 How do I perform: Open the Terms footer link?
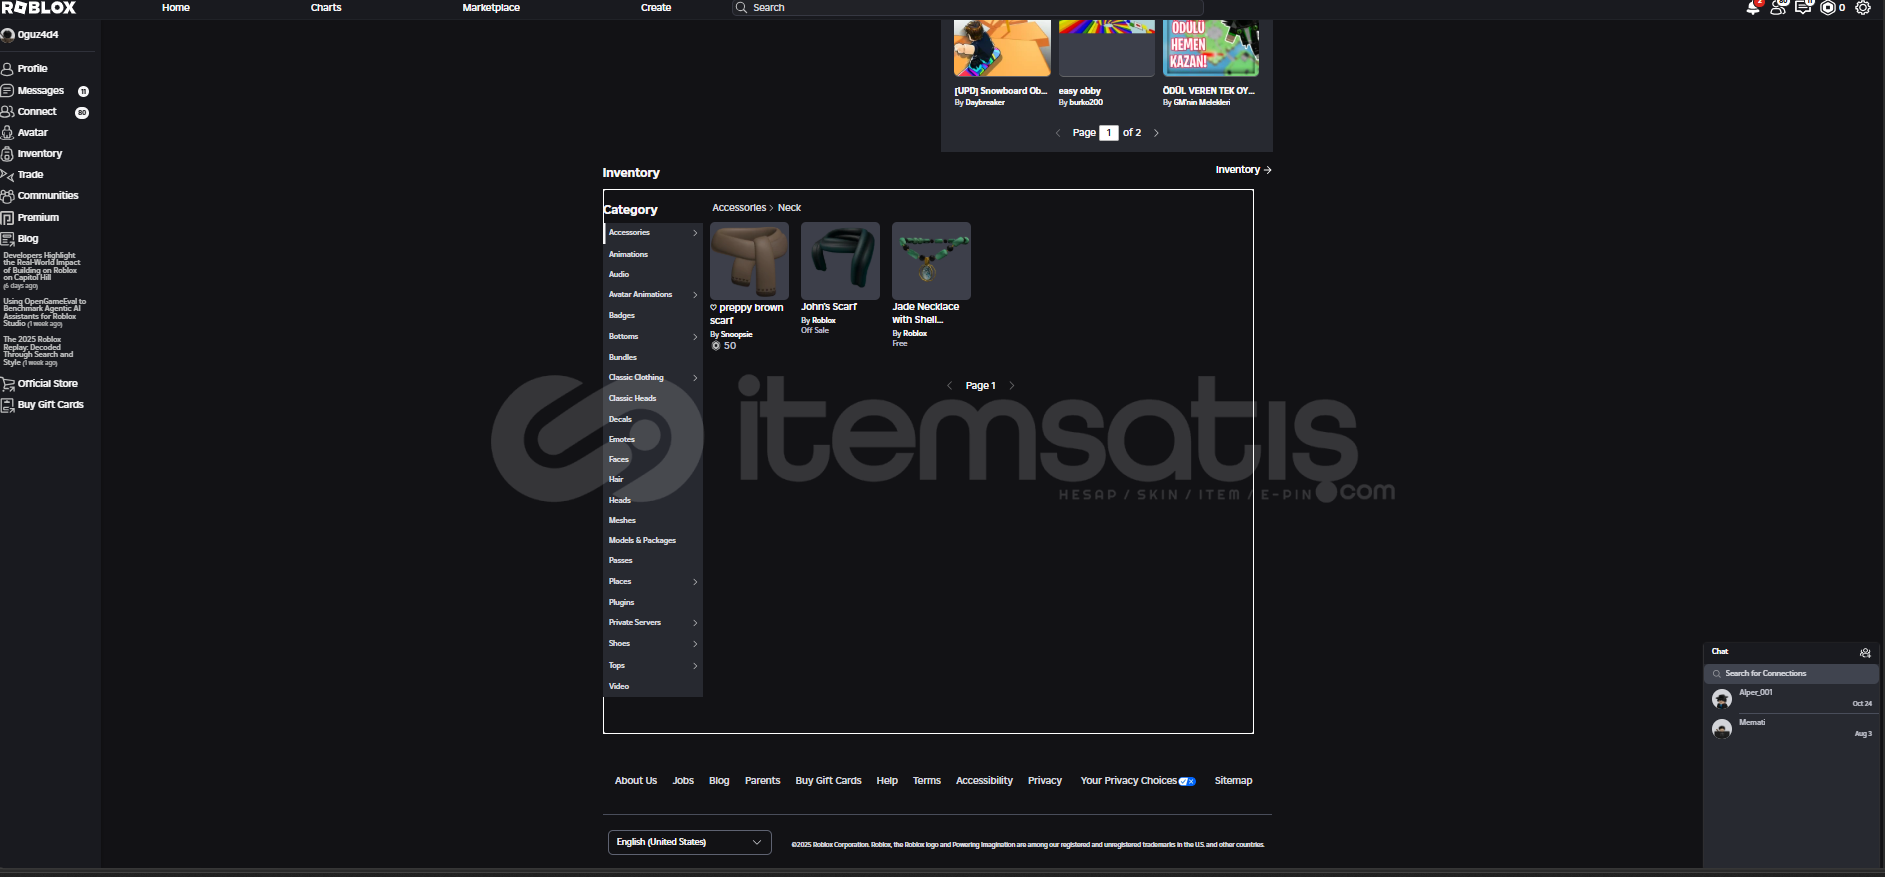pos(927,781)
